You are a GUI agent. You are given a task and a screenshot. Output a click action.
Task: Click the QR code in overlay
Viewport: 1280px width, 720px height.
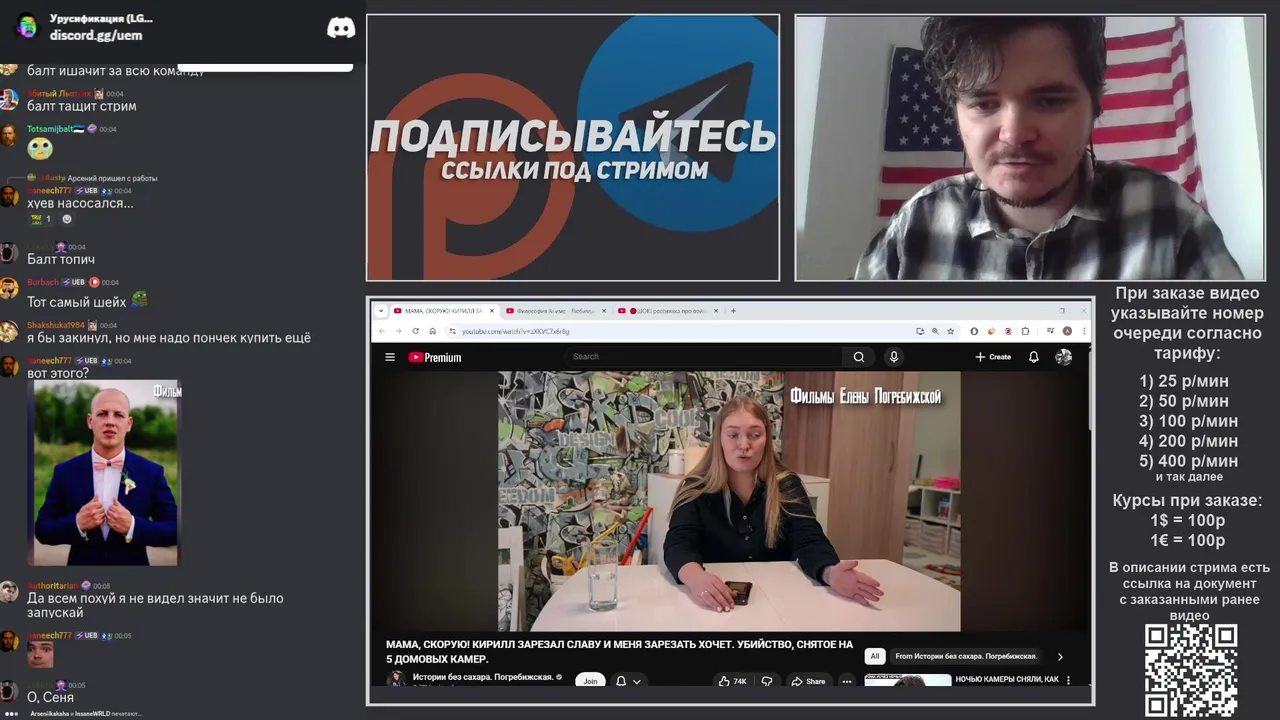1191,670
